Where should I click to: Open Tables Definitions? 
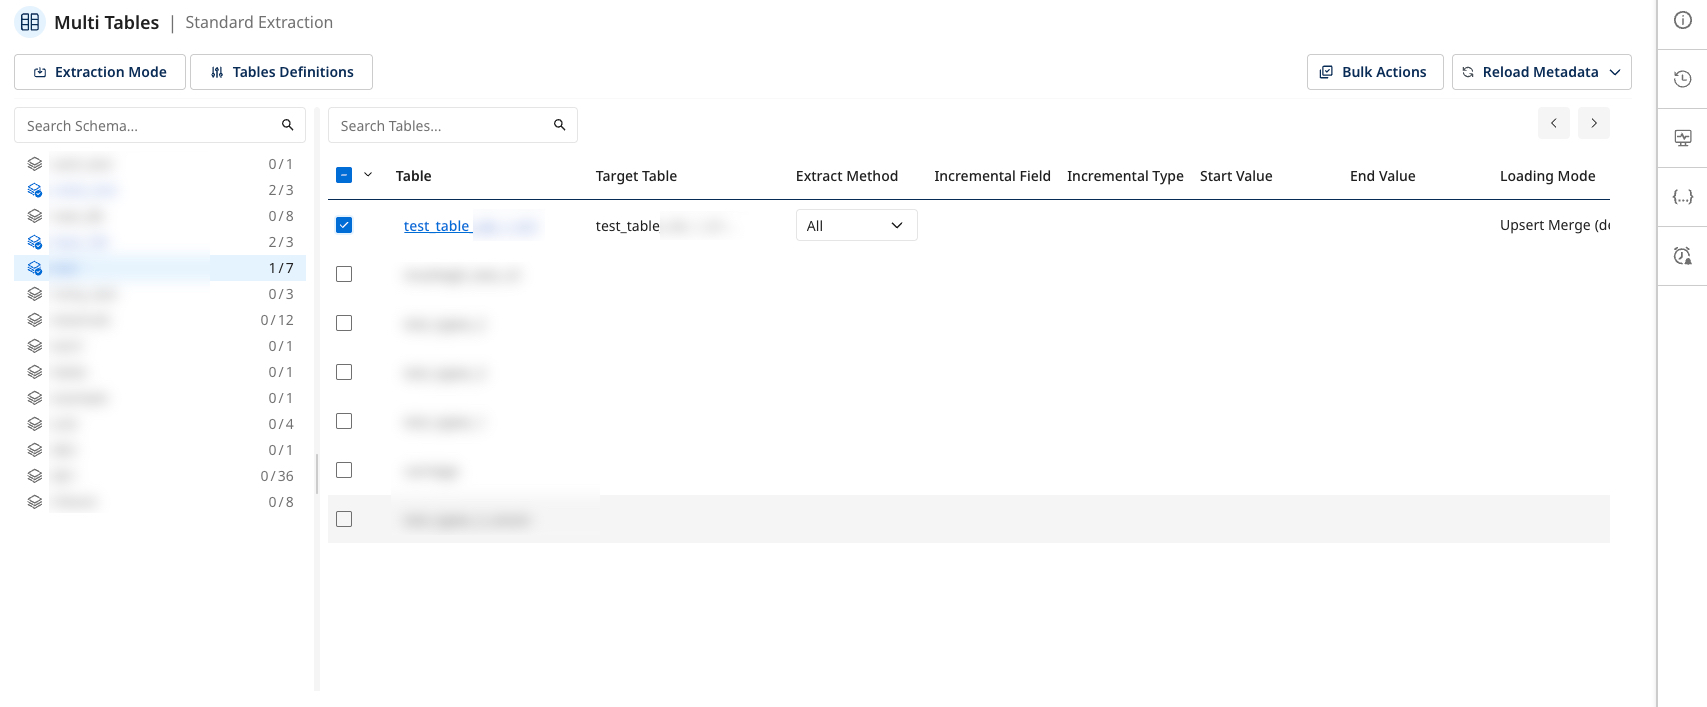click(x=281, y=72)
